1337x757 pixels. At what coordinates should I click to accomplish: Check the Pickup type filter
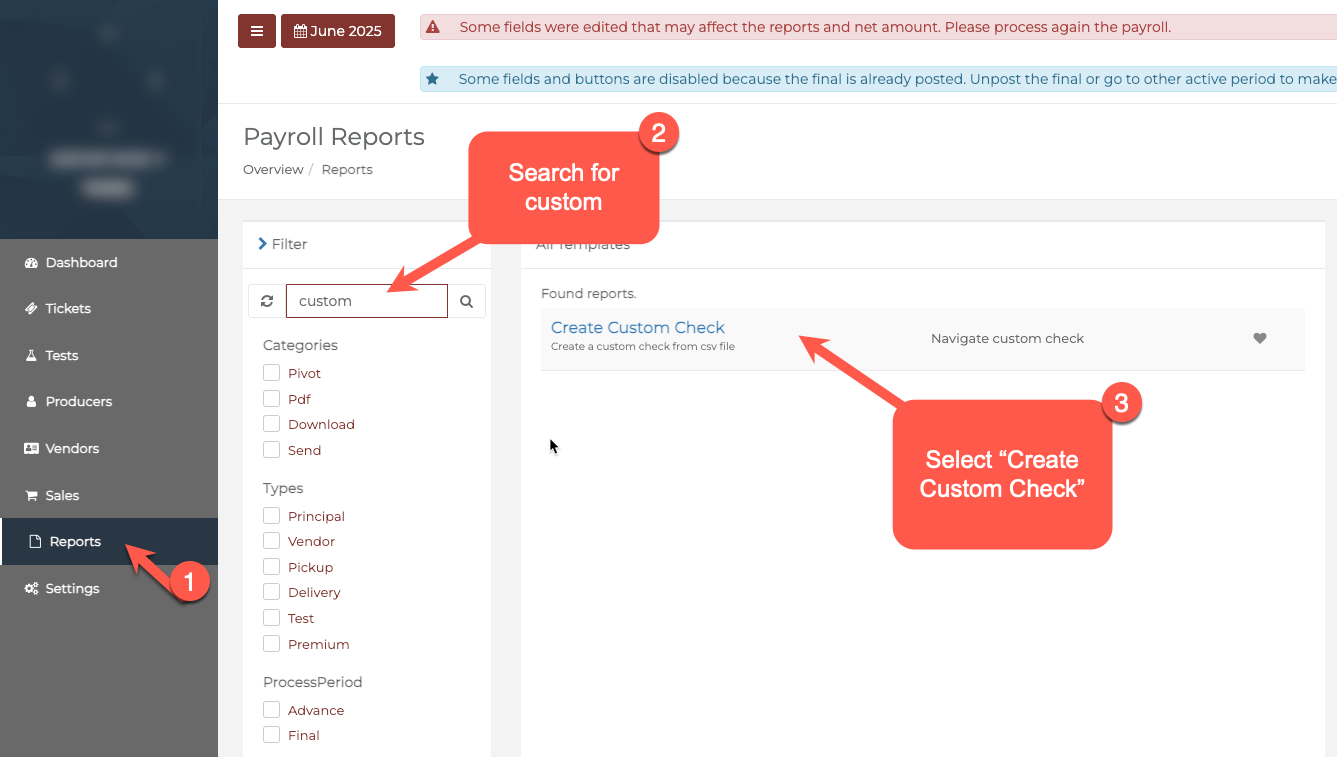[x=271, y=567]
